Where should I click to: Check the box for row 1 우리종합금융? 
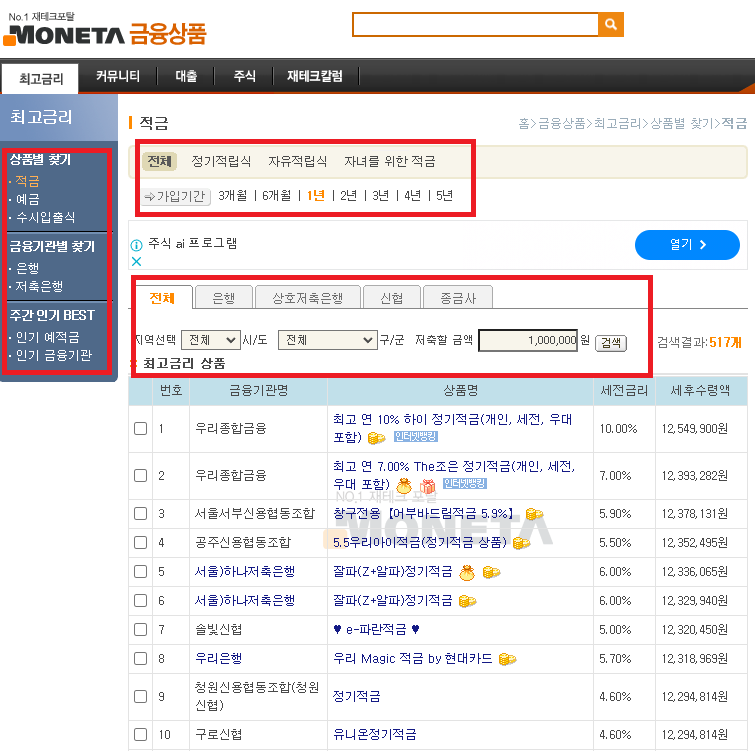click(x=141, y=428)
